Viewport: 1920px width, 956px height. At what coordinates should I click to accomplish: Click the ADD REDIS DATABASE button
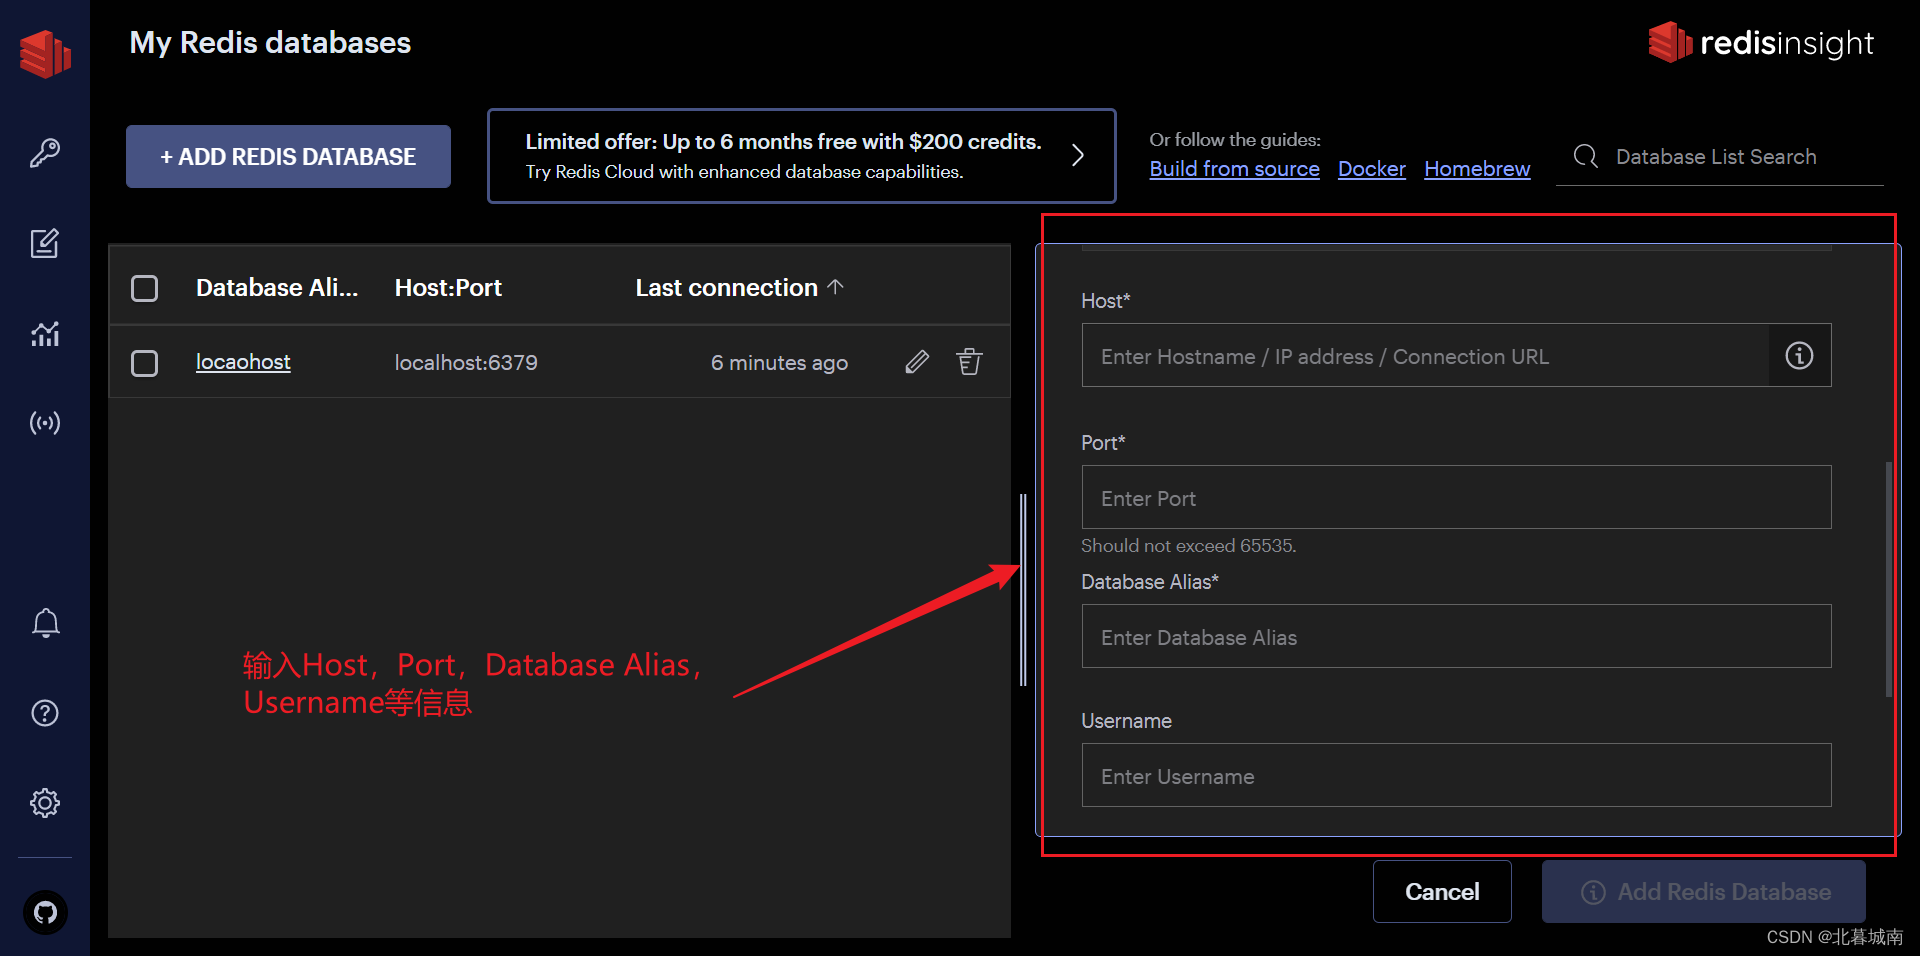(288, 156)
